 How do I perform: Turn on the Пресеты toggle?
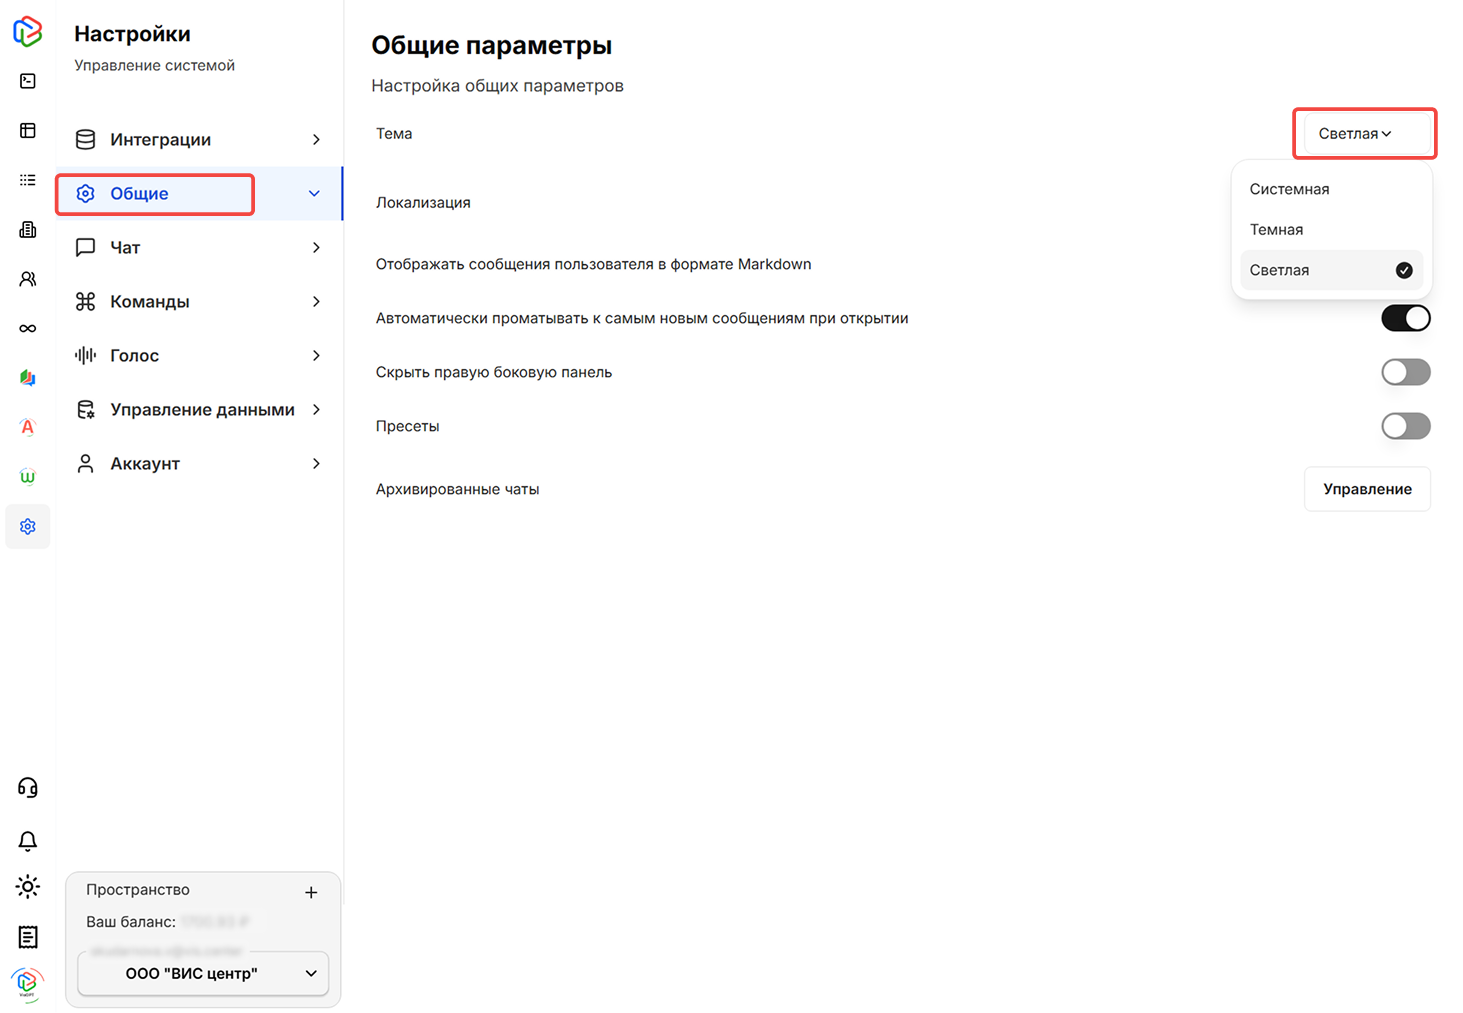coord(1405,426)
